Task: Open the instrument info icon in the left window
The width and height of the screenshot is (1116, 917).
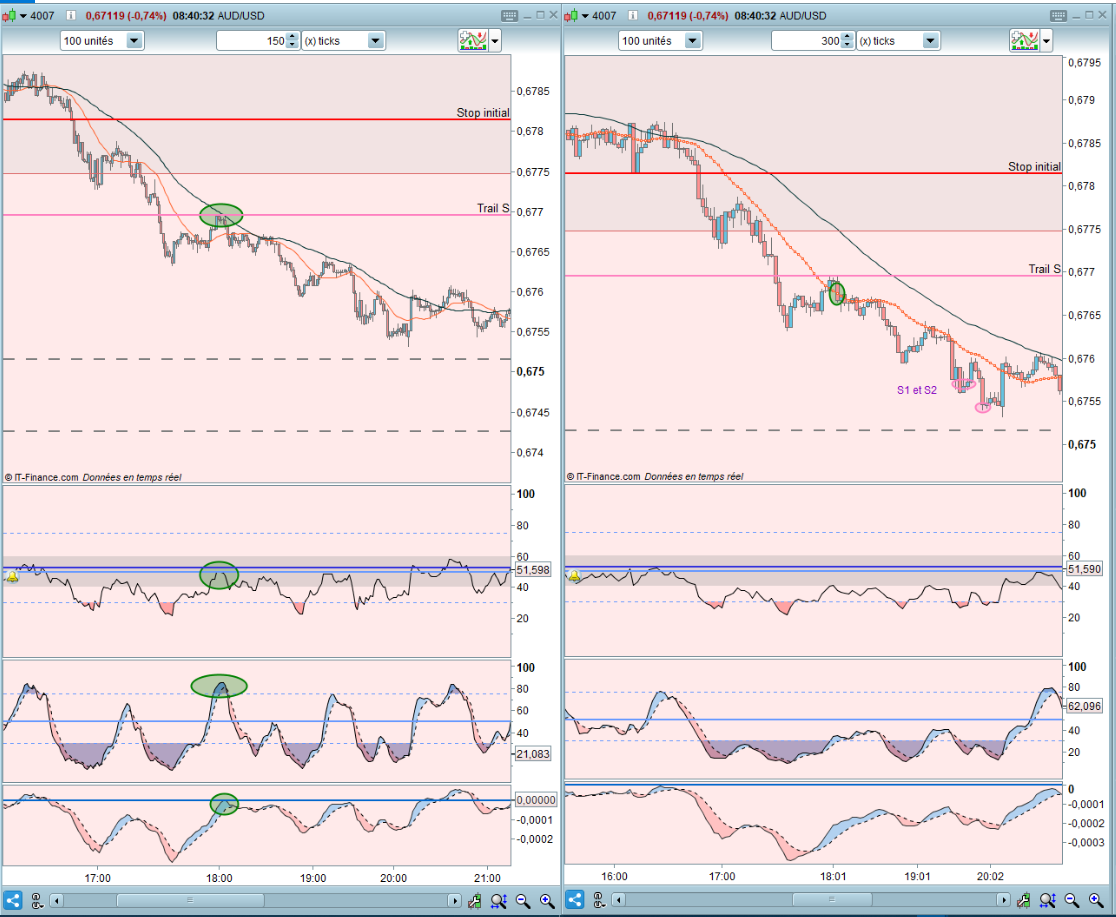Action: (x=70, y=16)
